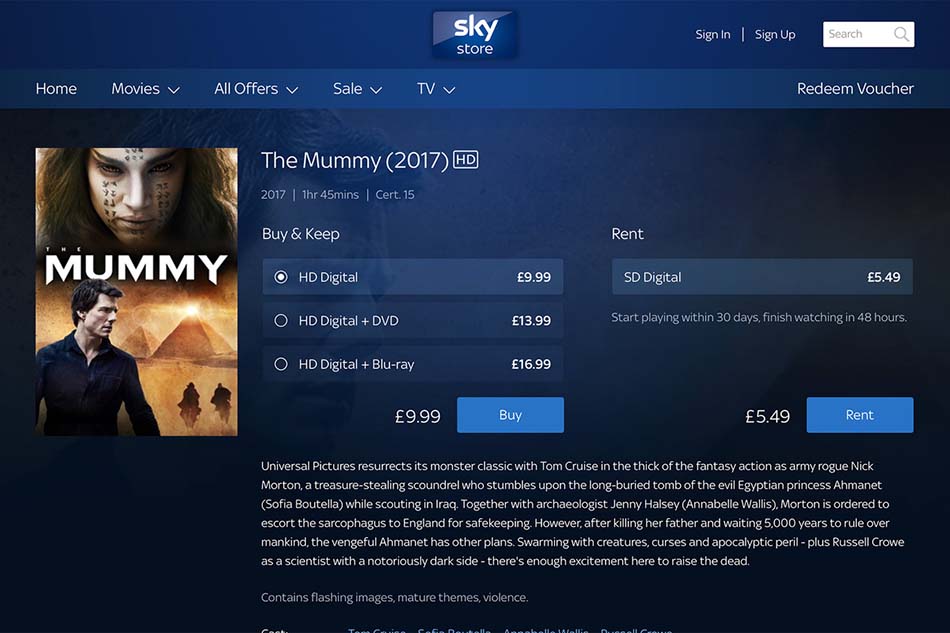The image size is (950, 633).
Task: Select the HD Digital radio option
Action: point(281,277)
